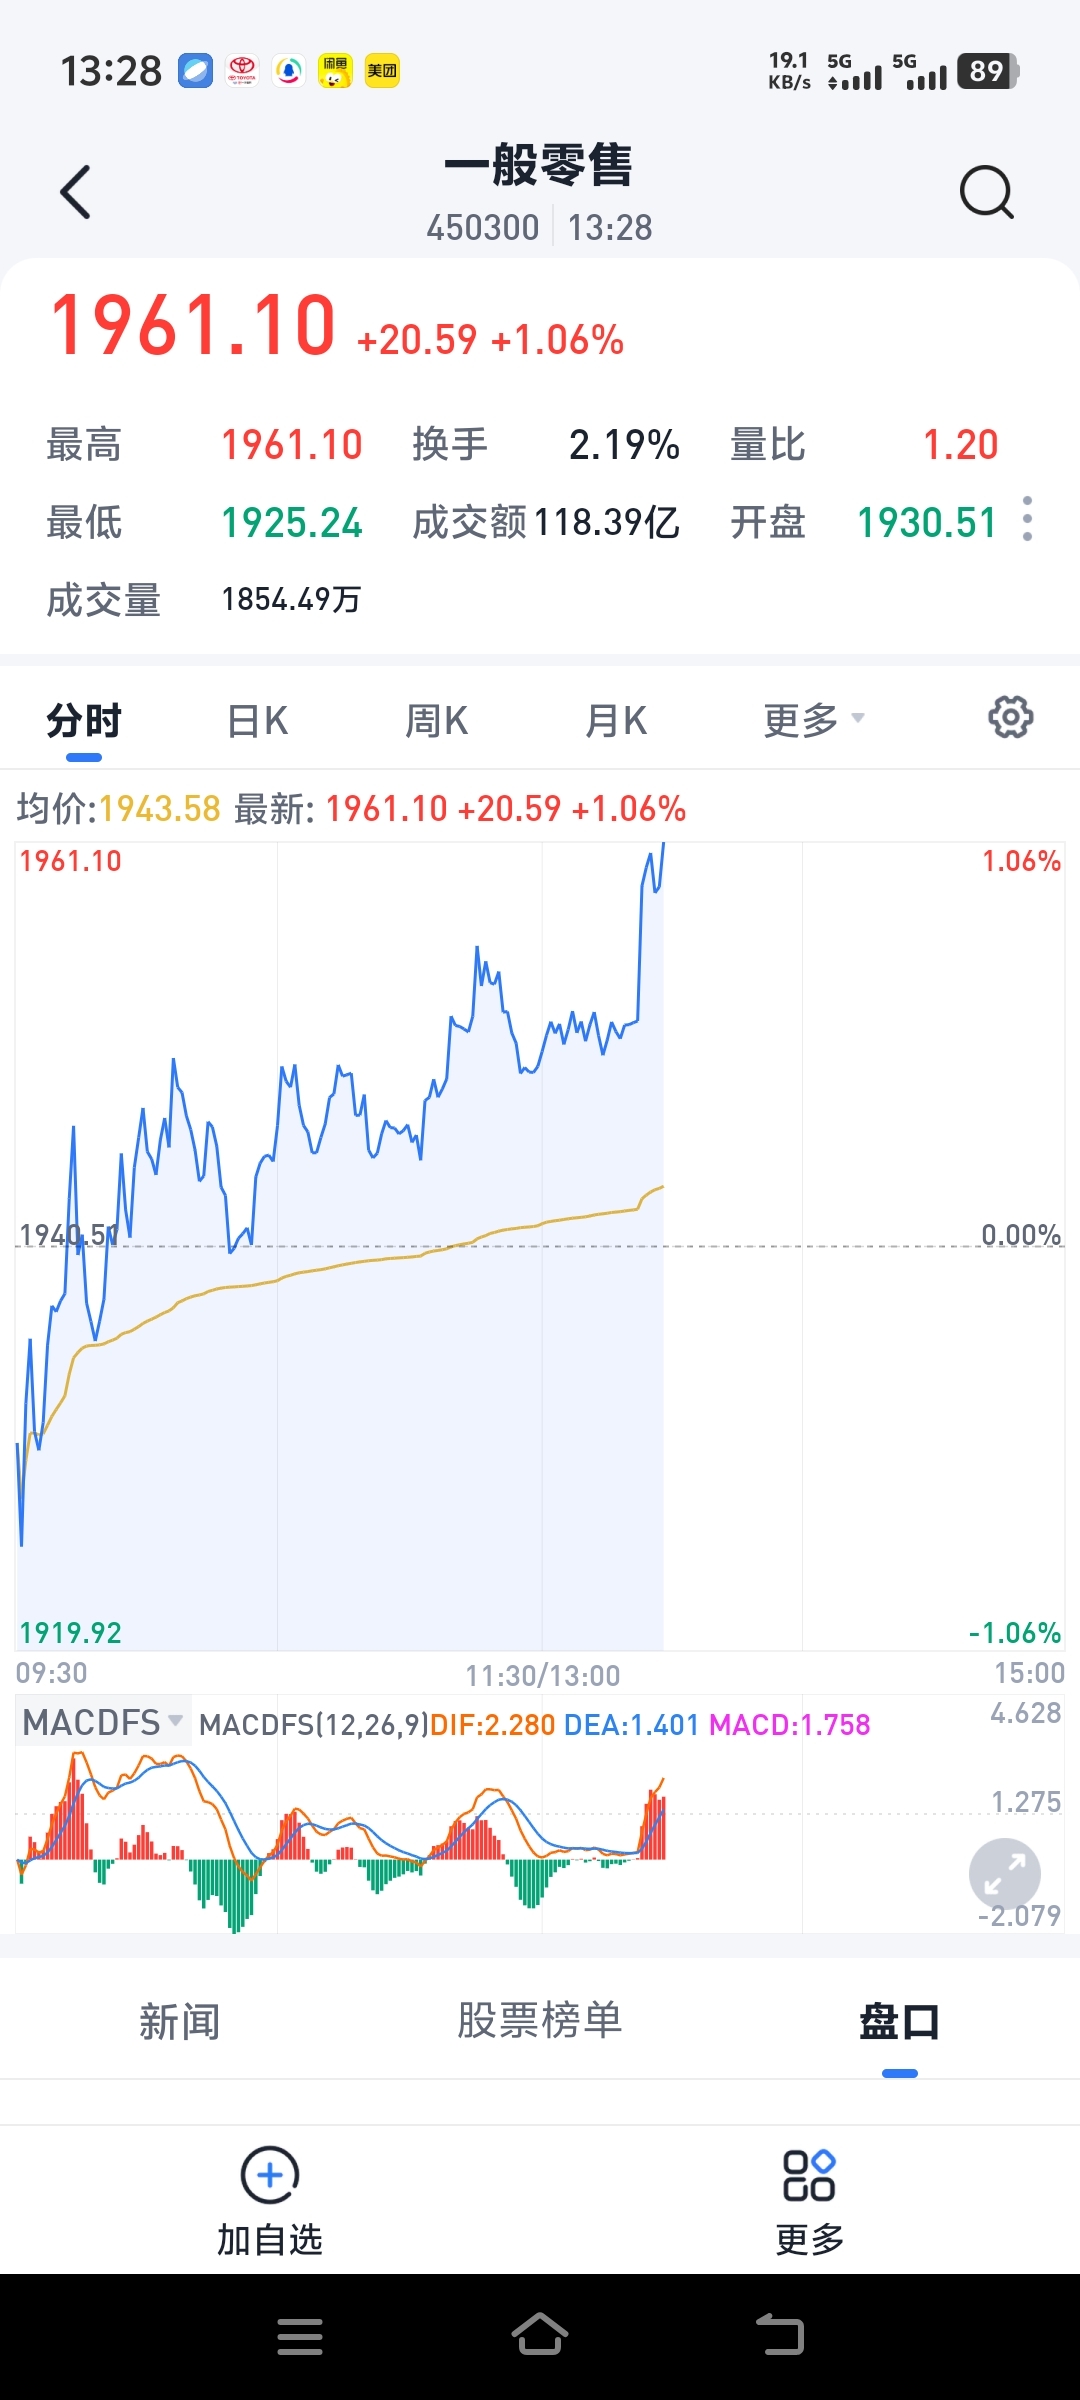Open chart settings gear icon
The width and height of the screenshot is (1080, 2400).
pyautogui.click(x=1010, y=718)
